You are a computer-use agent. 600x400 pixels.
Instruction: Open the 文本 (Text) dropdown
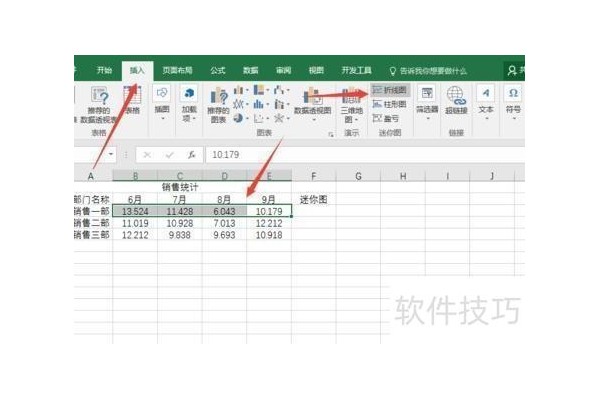[486, 103]
